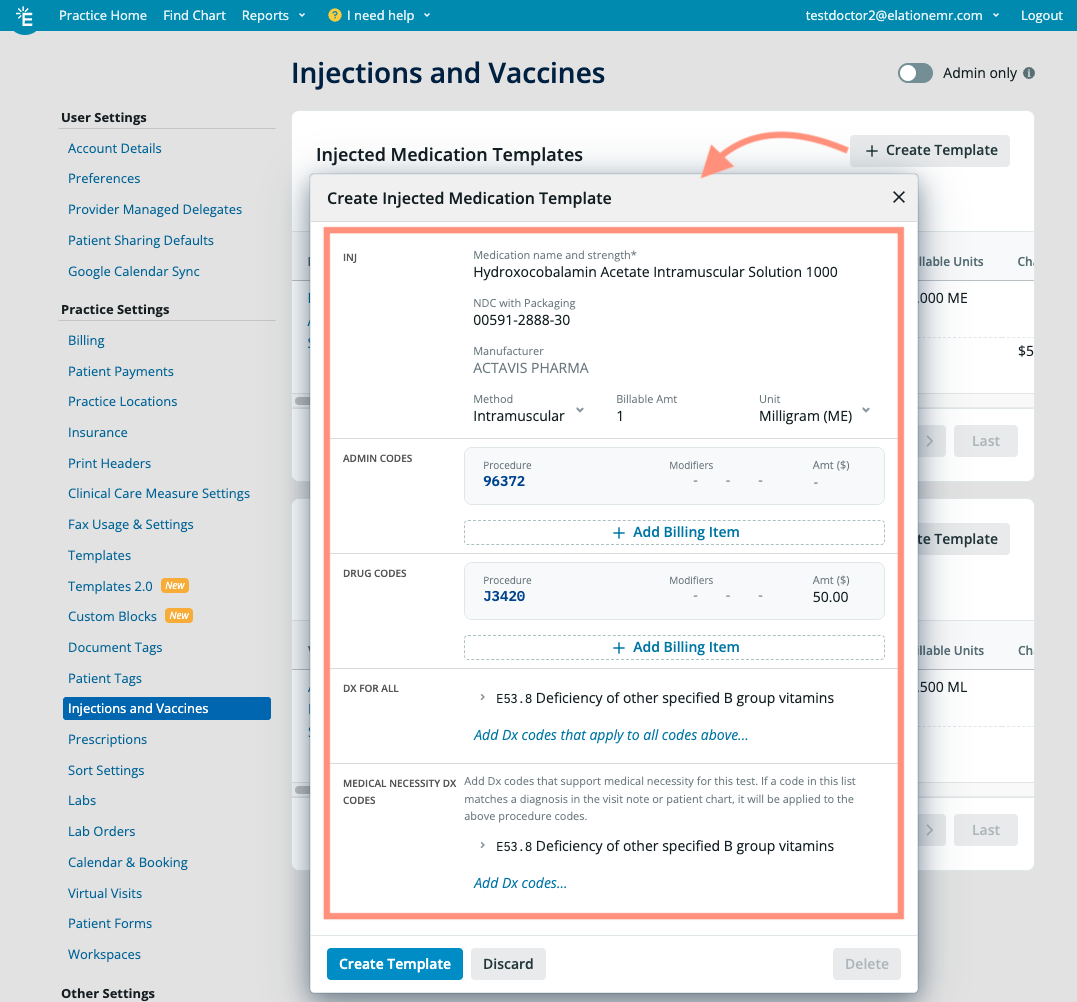
Task: Open procedure code 96372
Action: (x=504, y=481)
